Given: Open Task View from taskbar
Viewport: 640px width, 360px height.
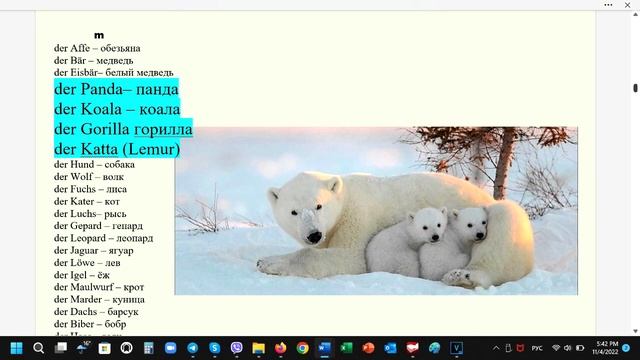Looking at the screenshot, I should pyautogui.click(x=61, y=348).
